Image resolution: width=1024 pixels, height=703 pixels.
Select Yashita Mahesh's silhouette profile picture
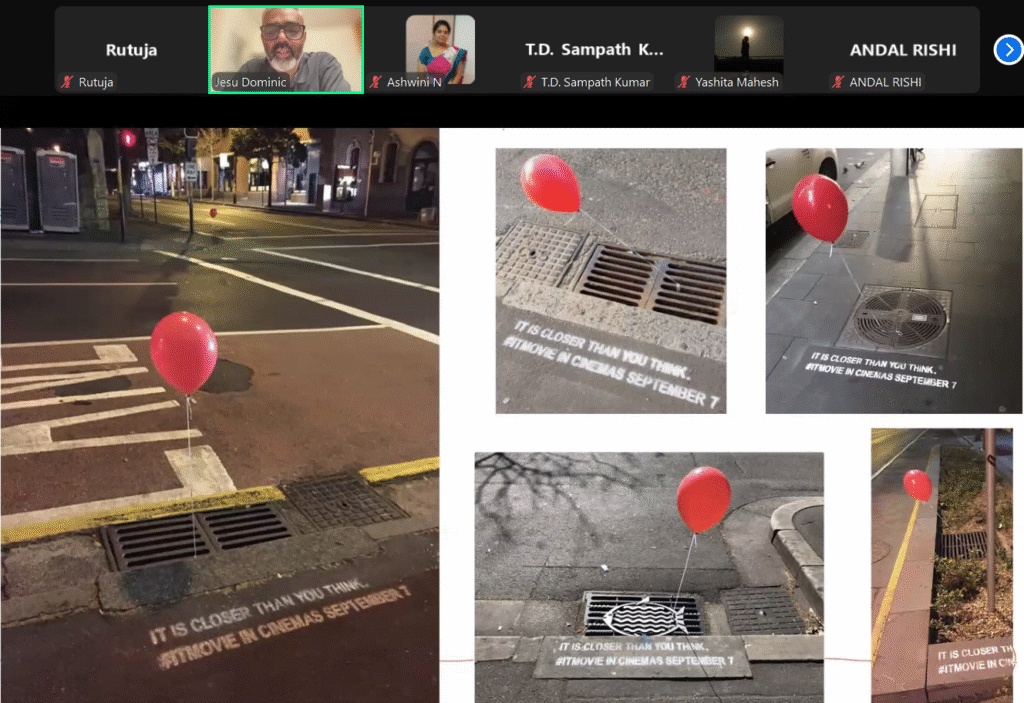click(748, 44)
